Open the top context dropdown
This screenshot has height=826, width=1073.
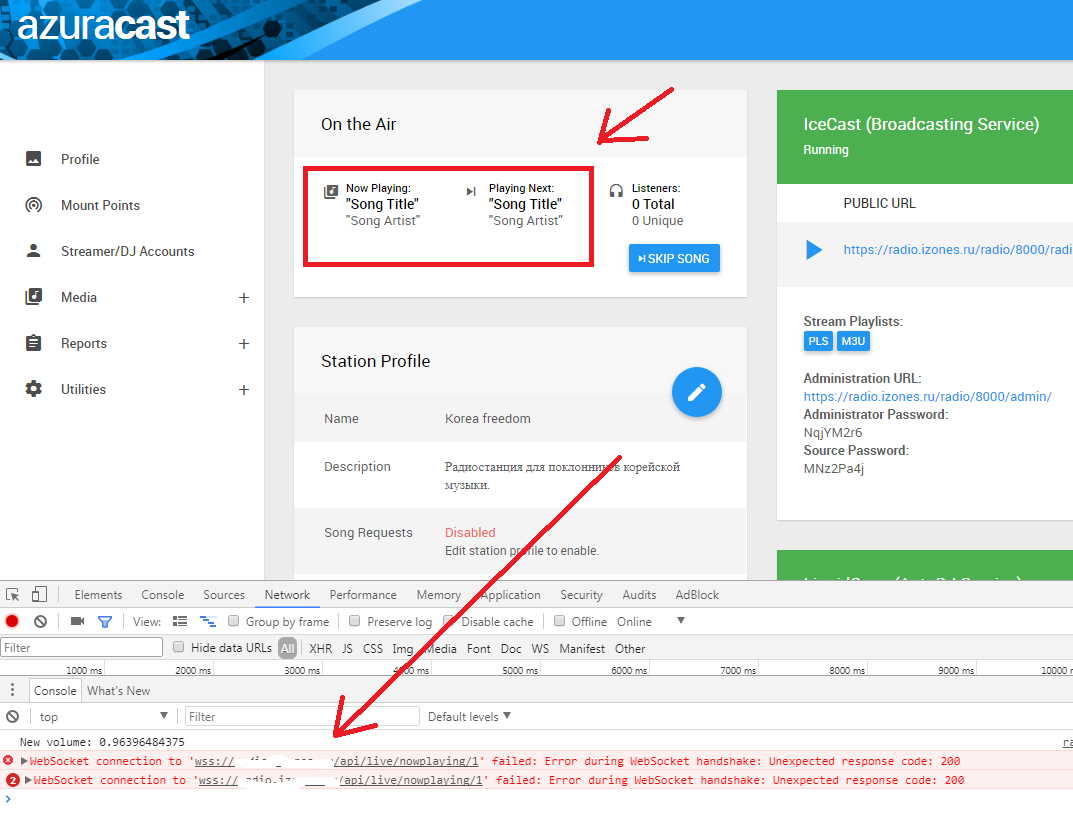[103, 717]
